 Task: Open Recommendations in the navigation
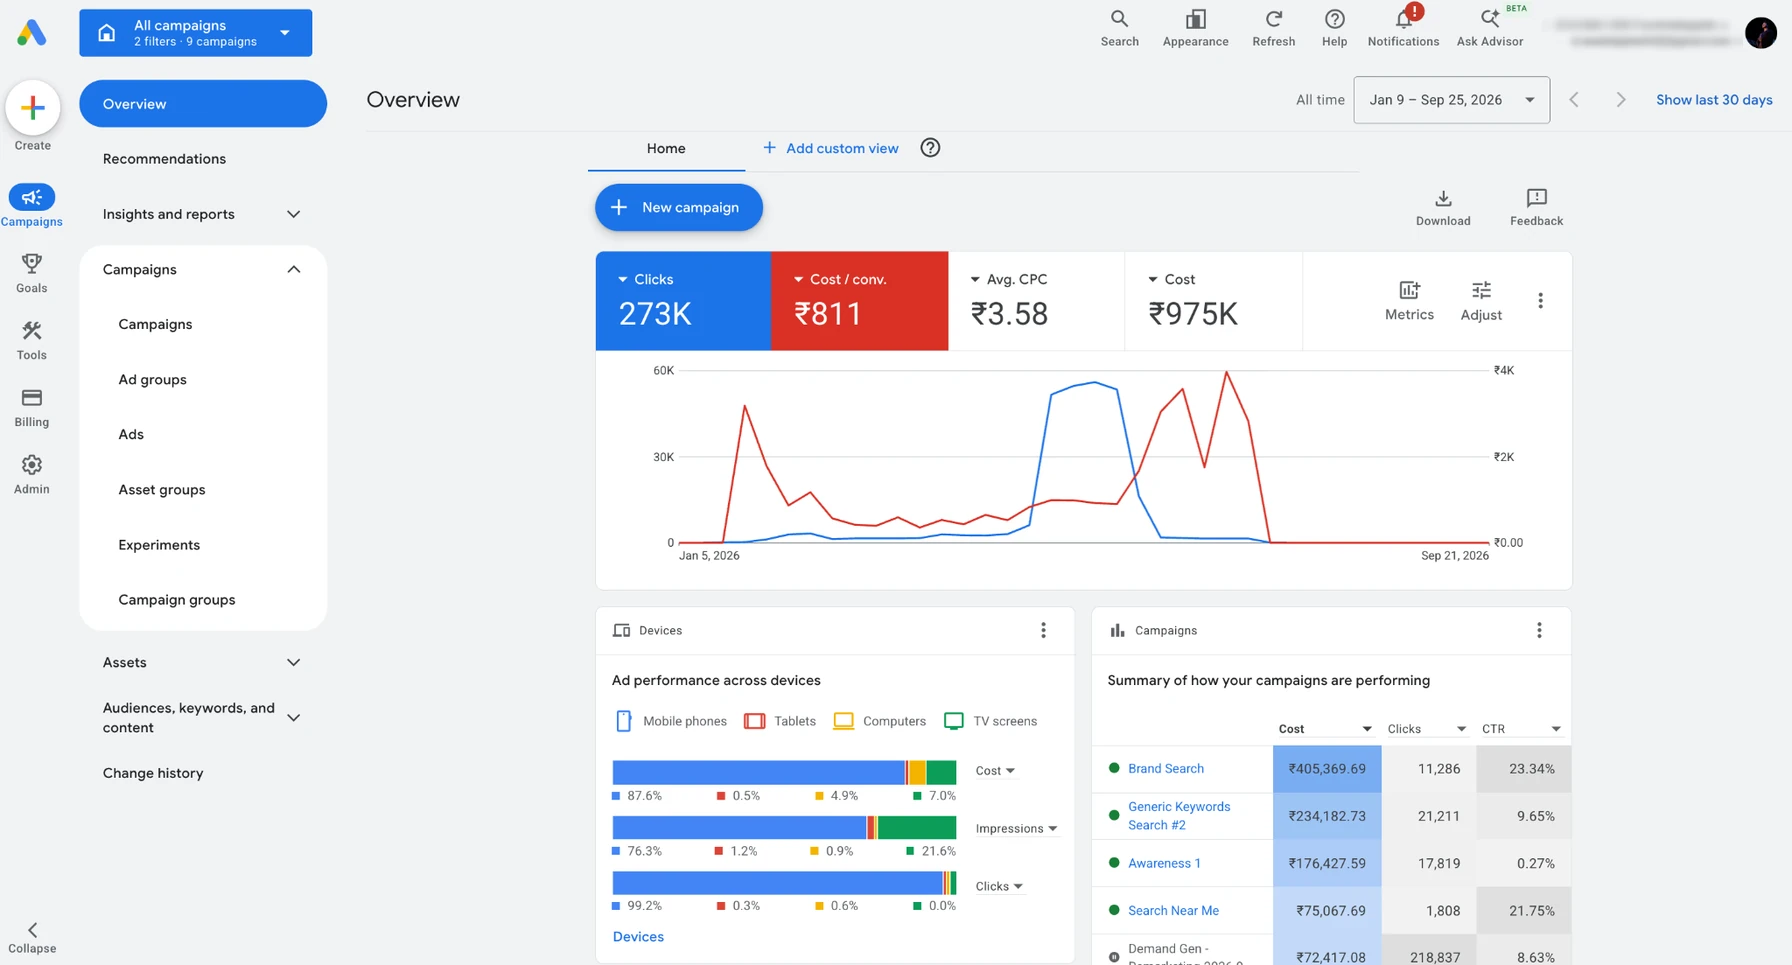pyautogui.click(x=164, y=159)
